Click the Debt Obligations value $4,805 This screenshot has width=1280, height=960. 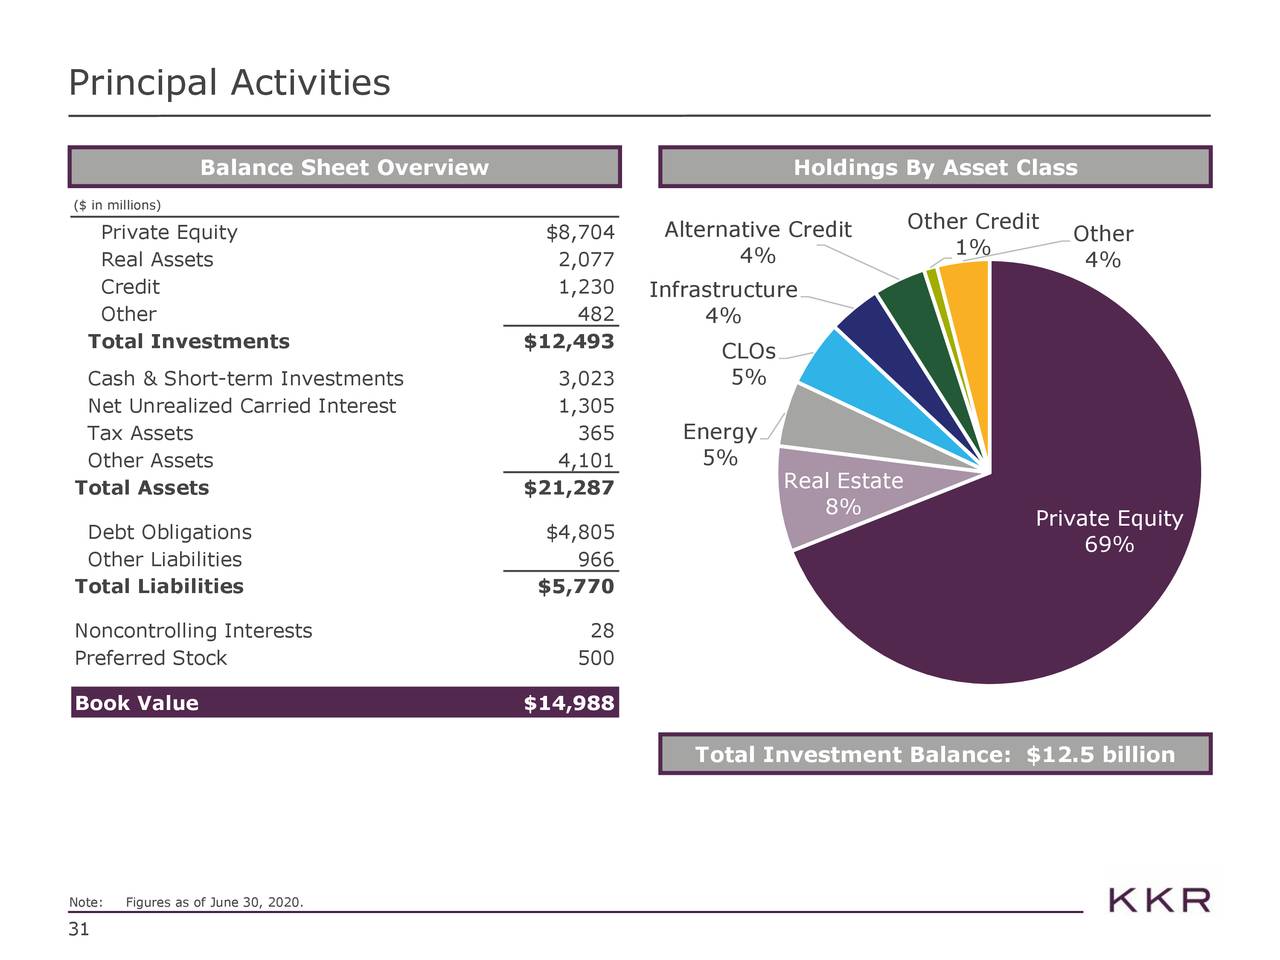(x=580, y=533)
